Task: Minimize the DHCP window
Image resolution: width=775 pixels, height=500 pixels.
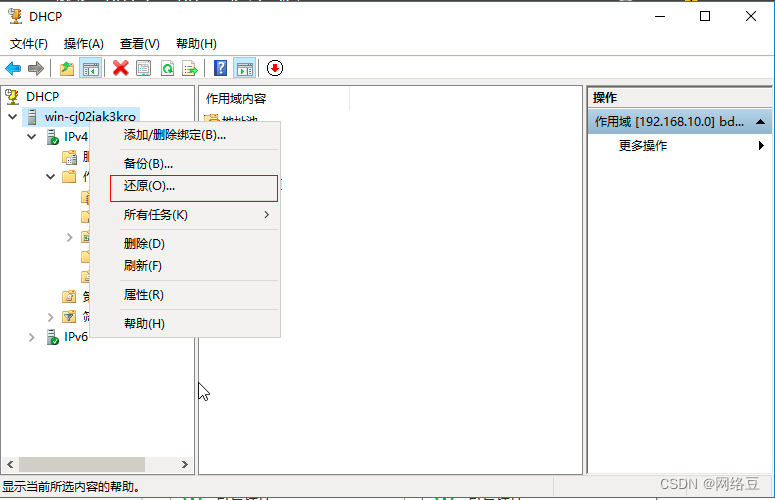Action: pyautogui.click(x=660, y=16)
